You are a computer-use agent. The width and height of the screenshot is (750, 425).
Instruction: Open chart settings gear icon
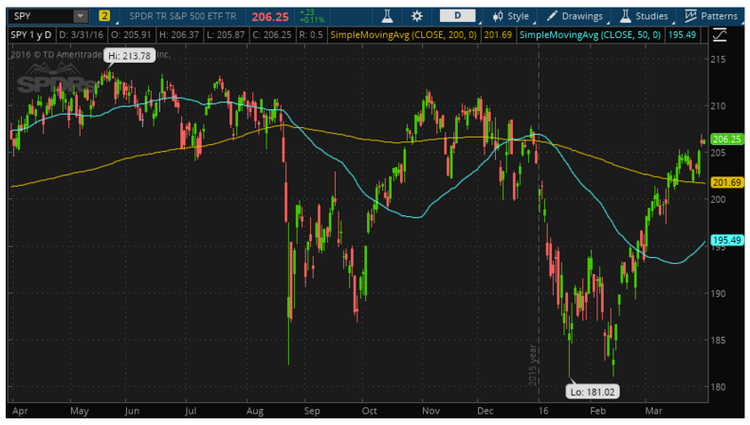point(416,17)
